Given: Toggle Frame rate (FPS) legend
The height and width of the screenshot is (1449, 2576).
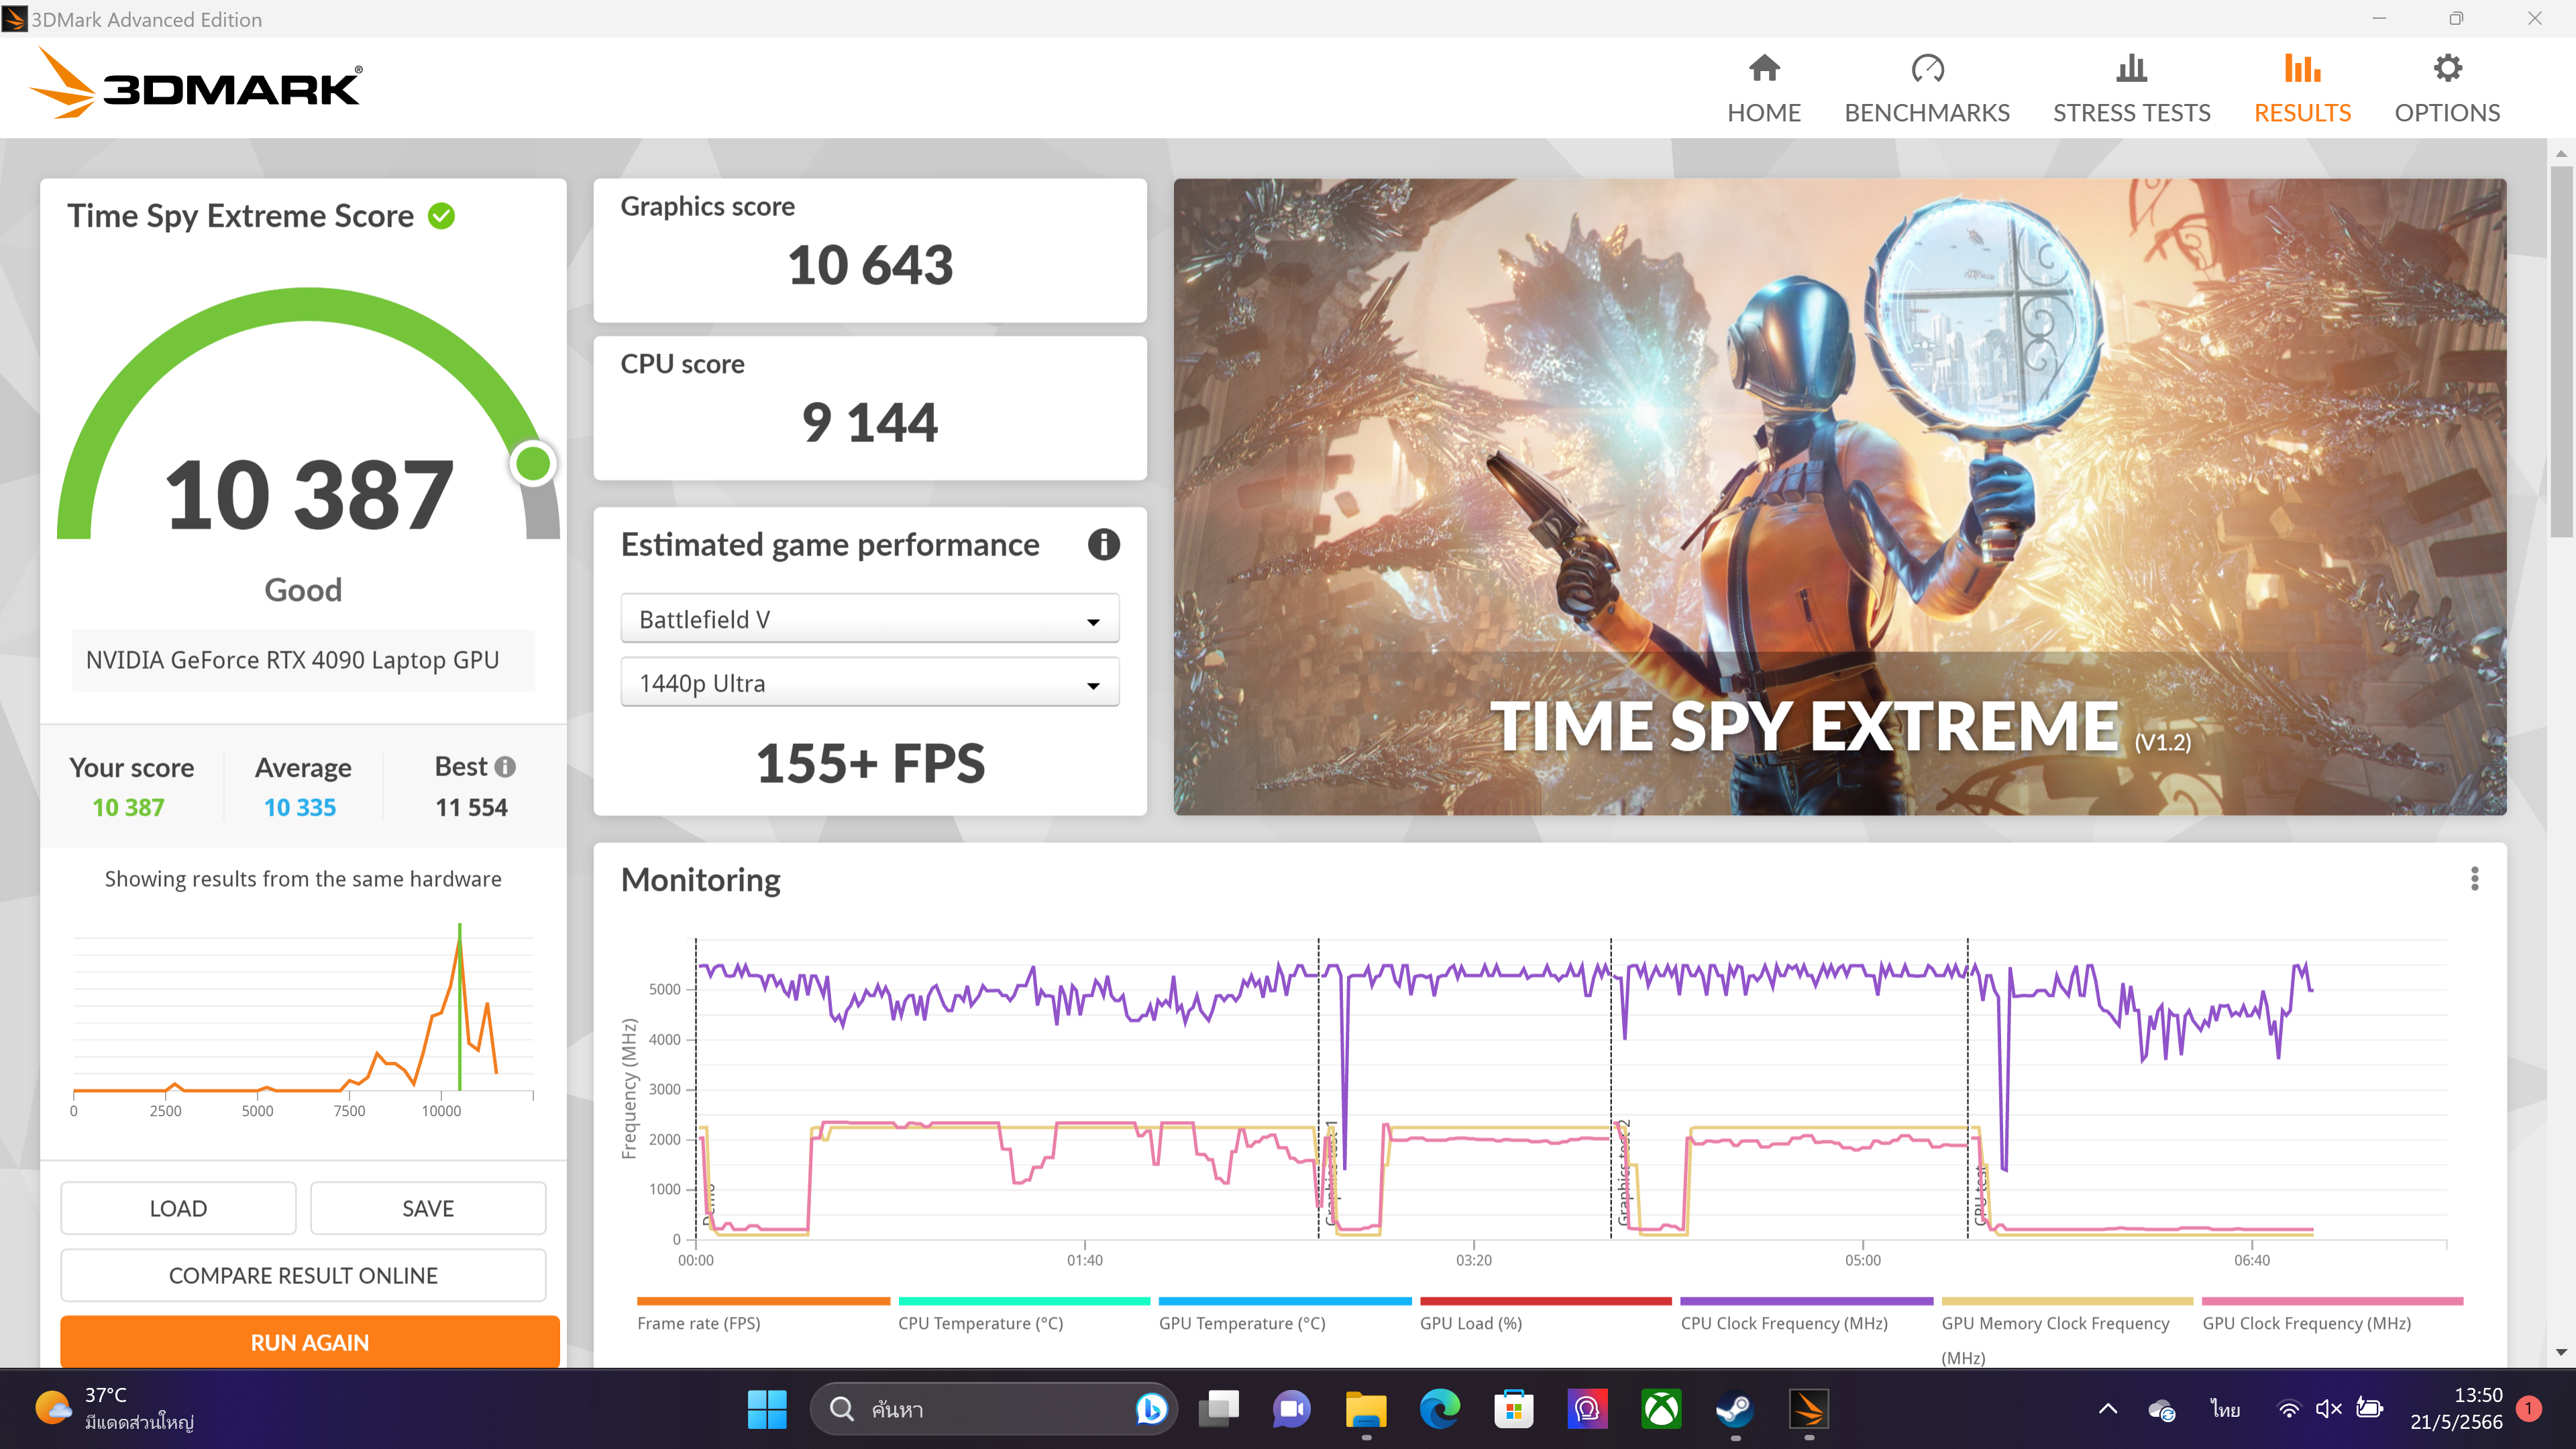Looking at the screenshot, I should pos(763,1314).
